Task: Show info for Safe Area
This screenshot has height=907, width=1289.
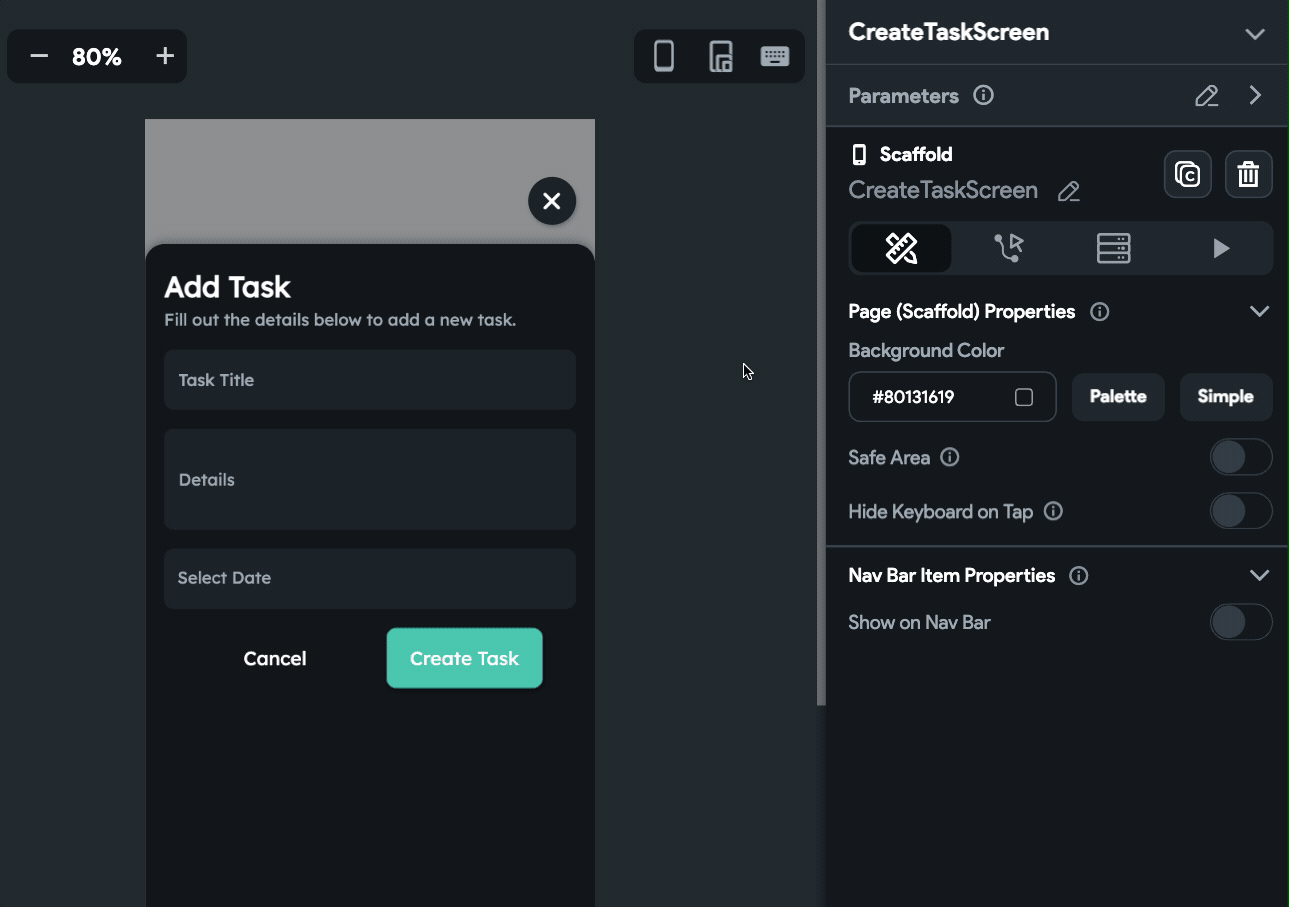Action: pos(950,457)
